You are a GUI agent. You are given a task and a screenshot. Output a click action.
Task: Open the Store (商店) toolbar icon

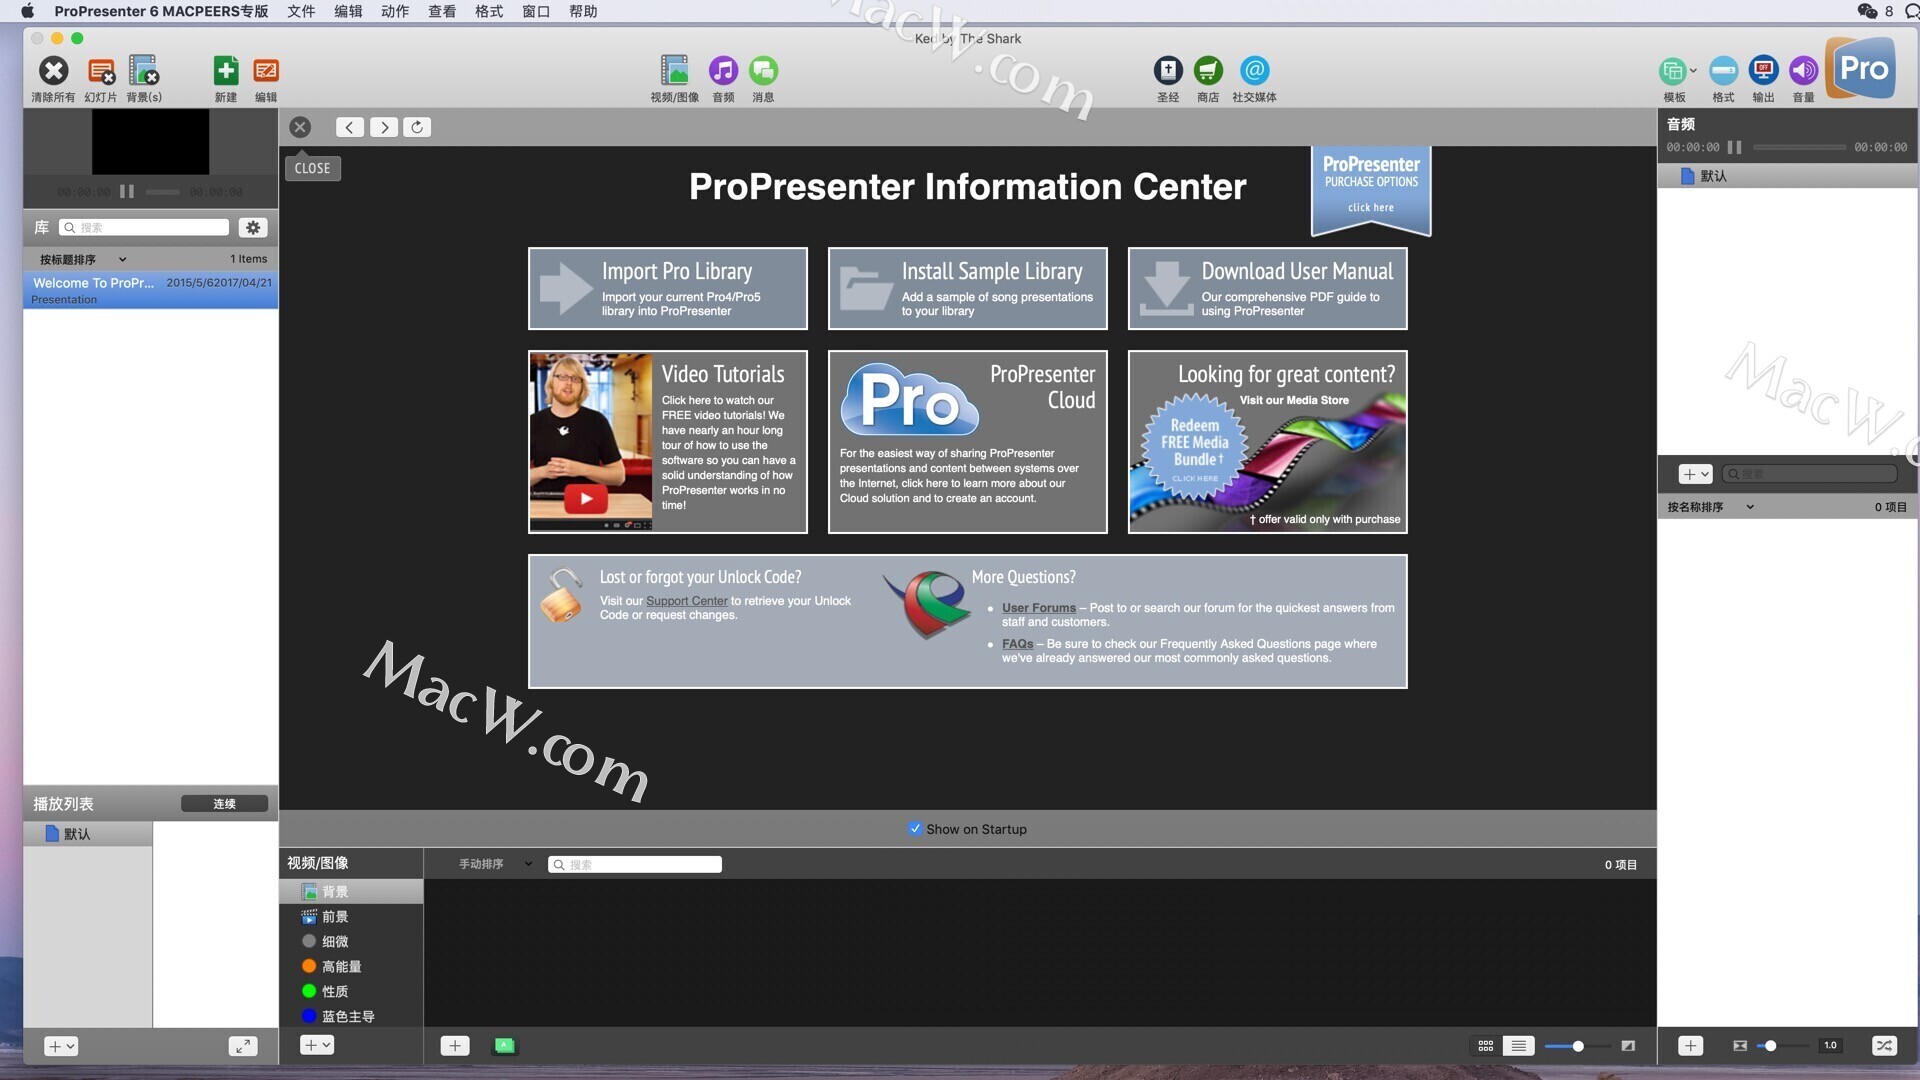point(1208,71)
